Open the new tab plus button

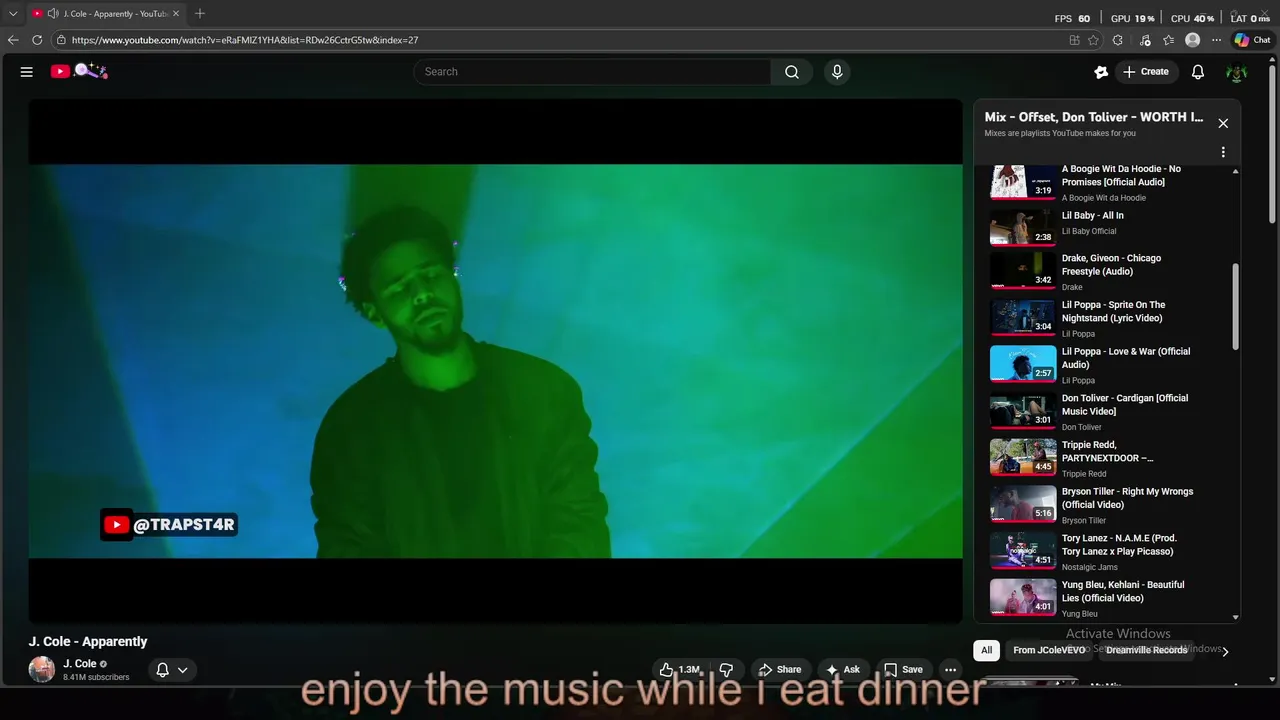pyautogui.click(x=200, y=13)
